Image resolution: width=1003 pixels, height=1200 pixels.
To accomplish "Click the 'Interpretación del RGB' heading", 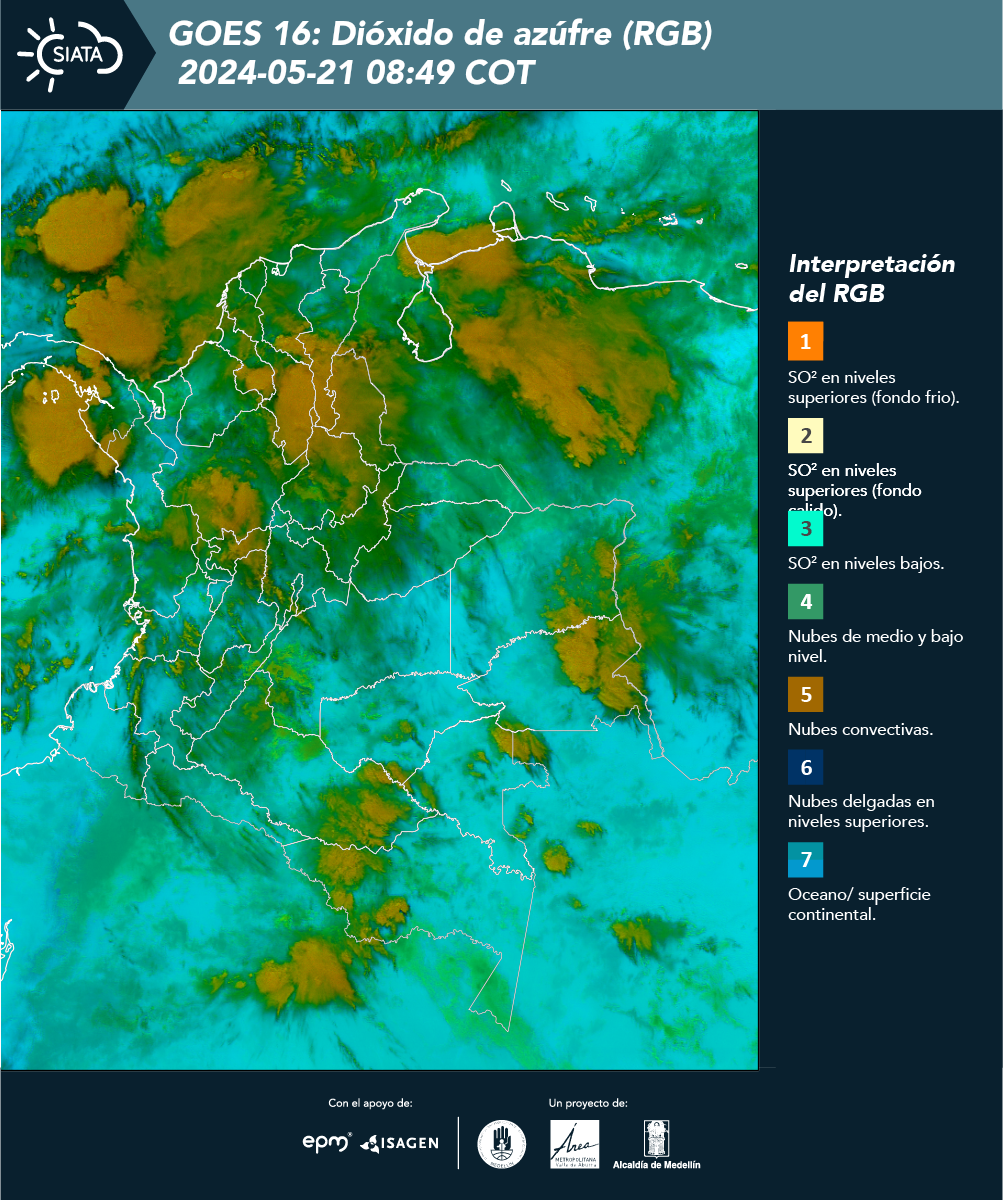I will [872, 279].
